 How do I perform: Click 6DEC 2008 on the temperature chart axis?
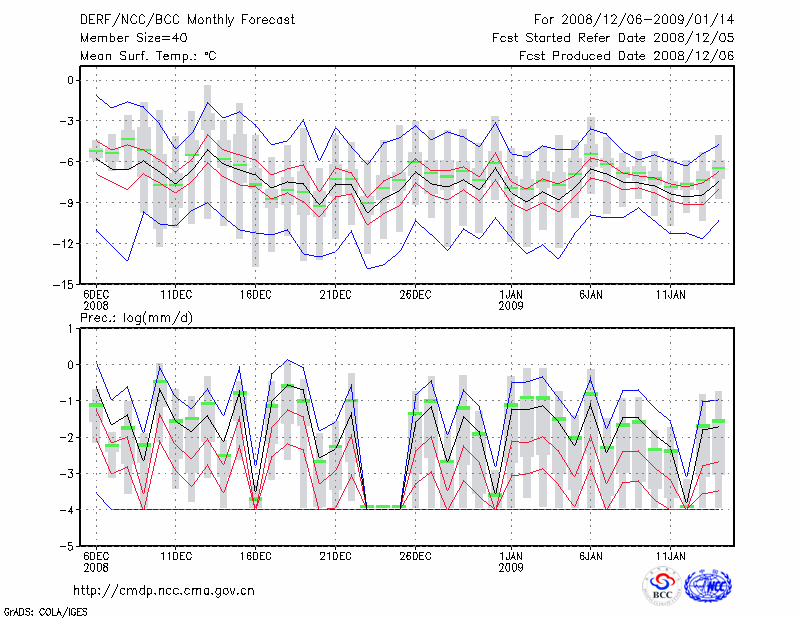(x=95, y=300)
